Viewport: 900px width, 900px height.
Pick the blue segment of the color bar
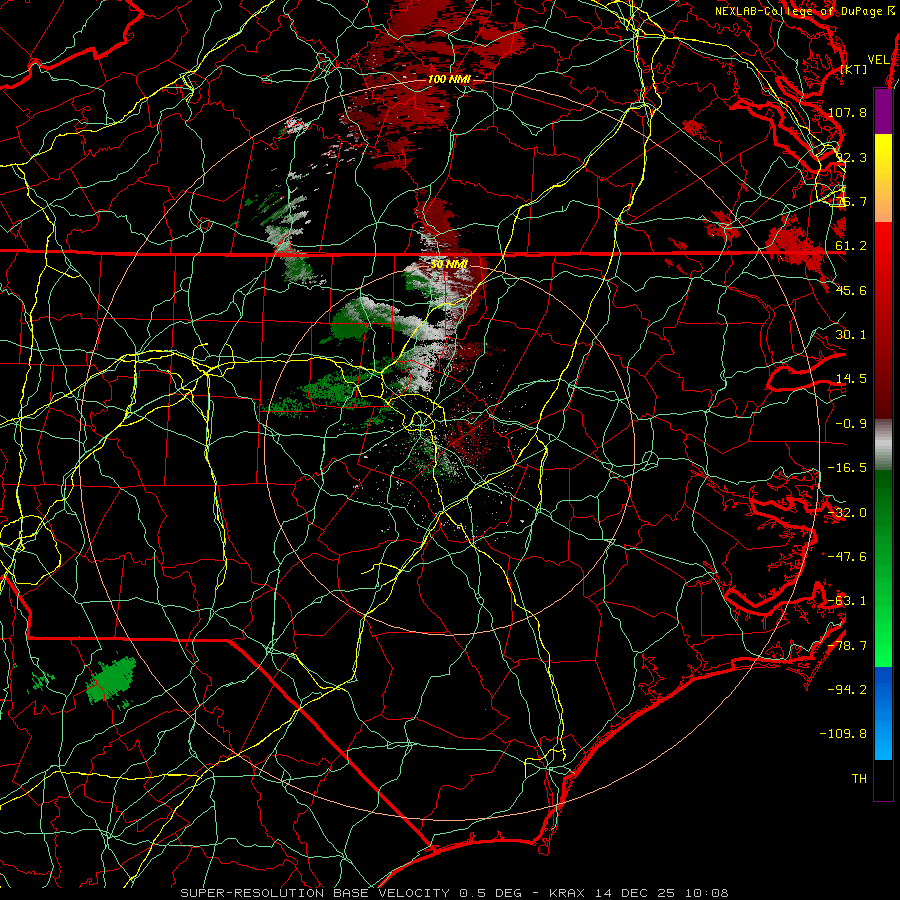point(883,713)
